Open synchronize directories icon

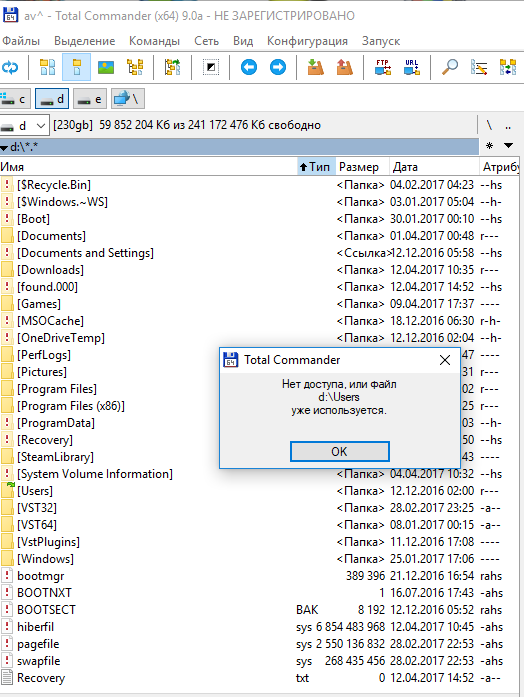tap(508, 68)
